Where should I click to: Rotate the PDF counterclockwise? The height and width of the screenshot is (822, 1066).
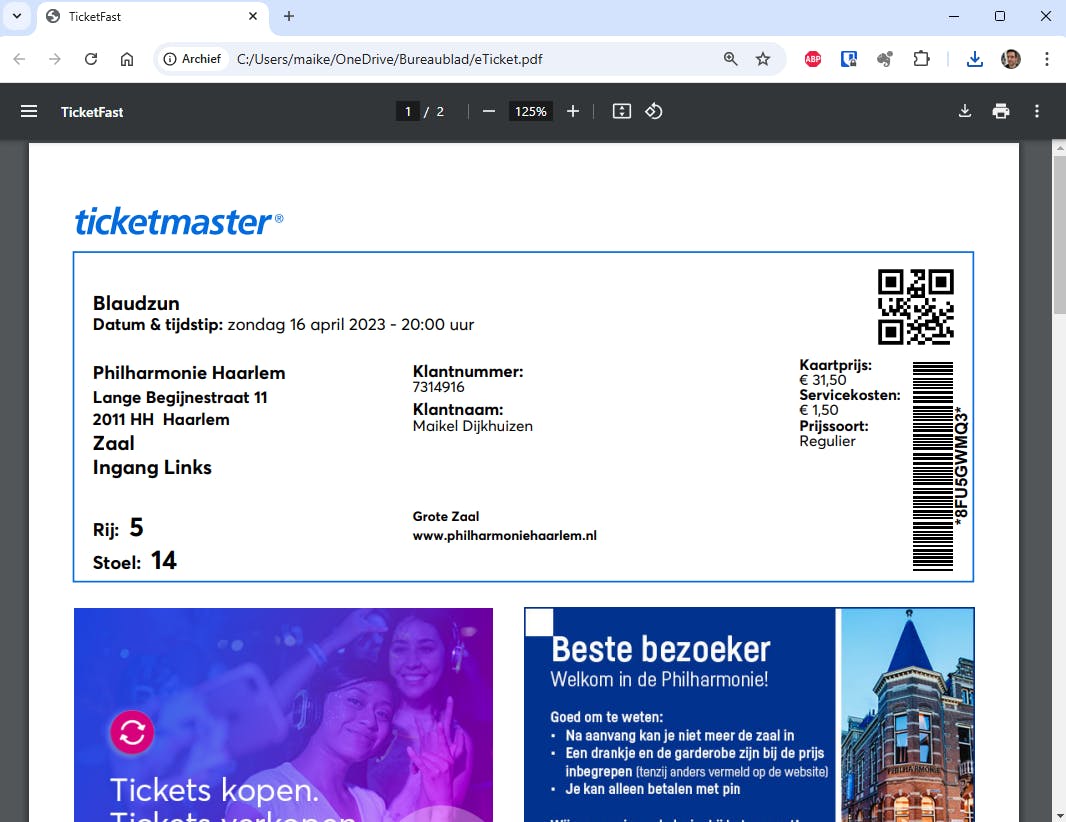click(654, 112)
